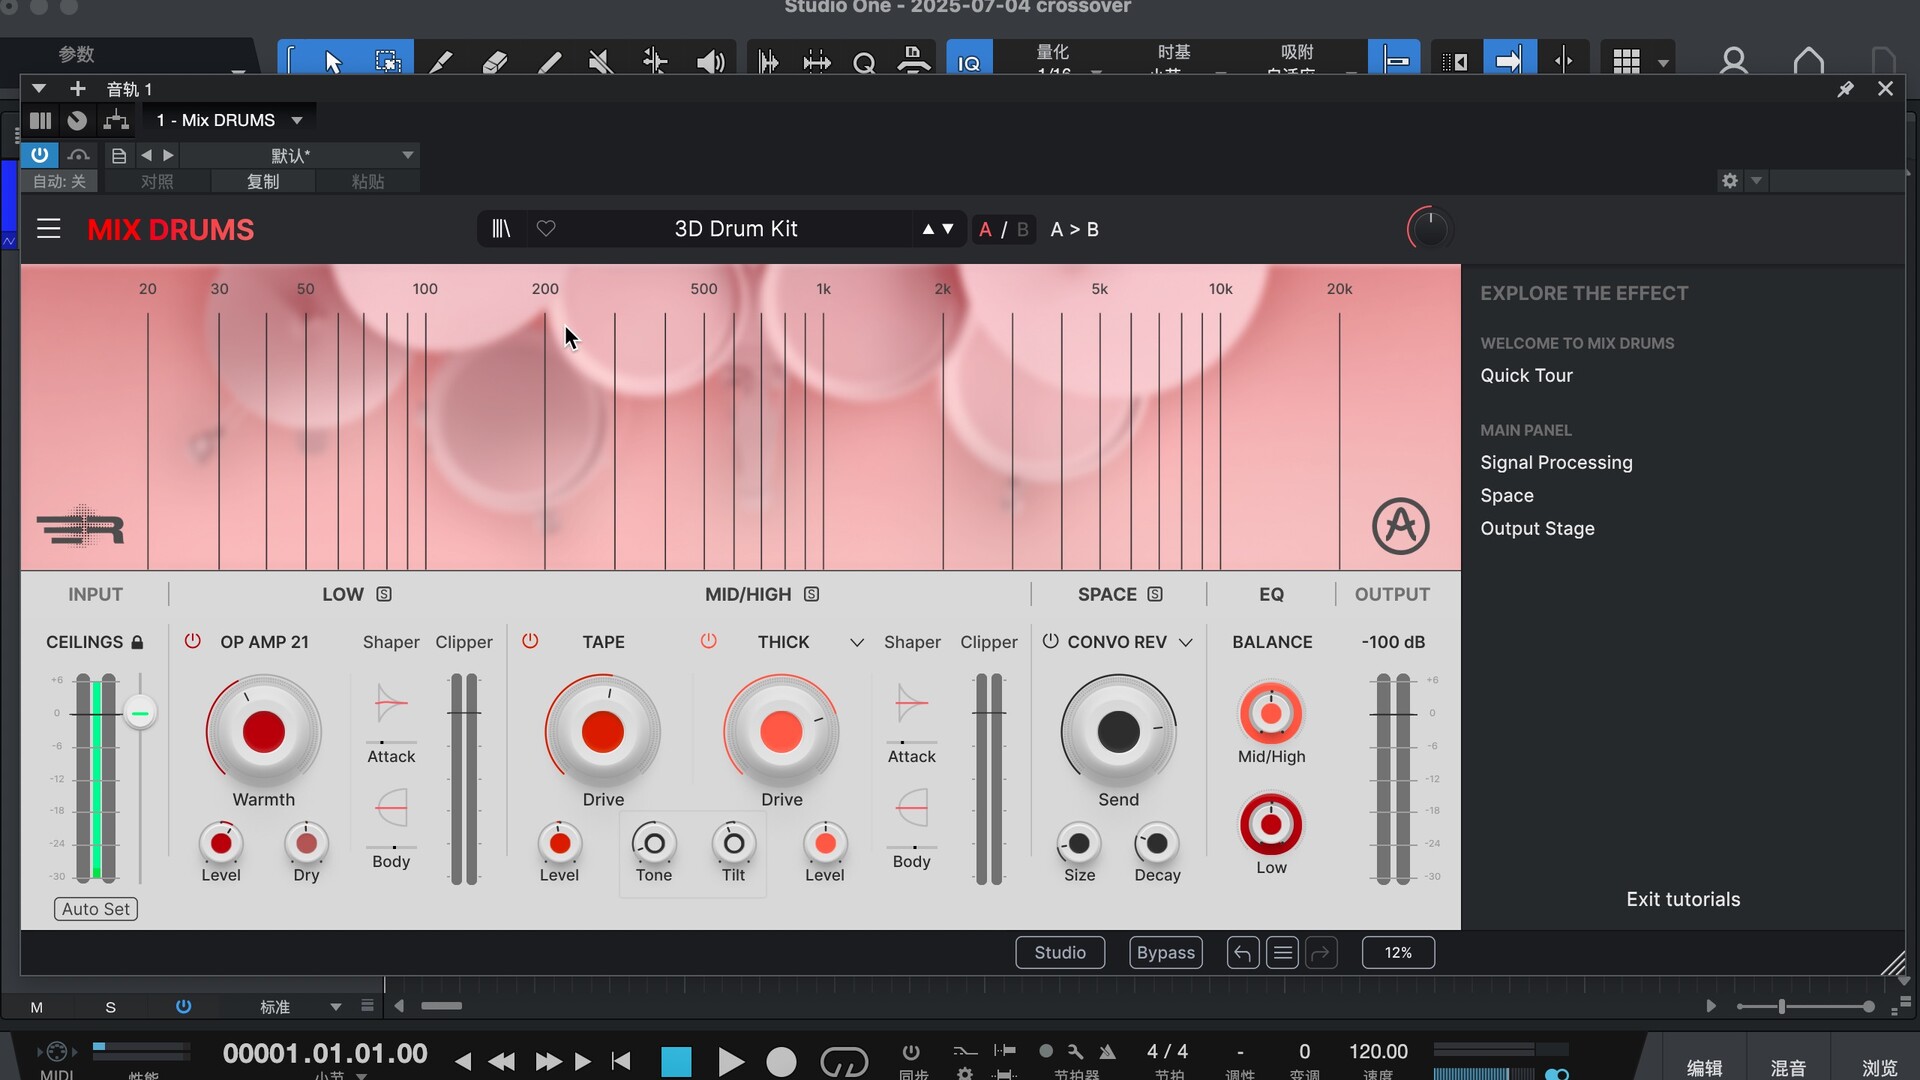
Task: Open channel routing icon
Action: pyautogui.click(x=116, y=121)
